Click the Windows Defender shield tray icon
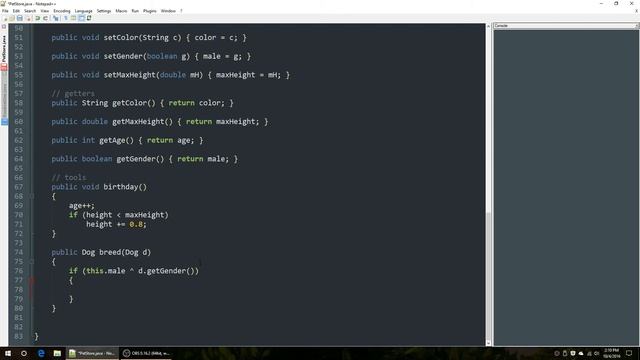This screenshot has width=640, height=360. pyautogui.click(x=573, y=353)
